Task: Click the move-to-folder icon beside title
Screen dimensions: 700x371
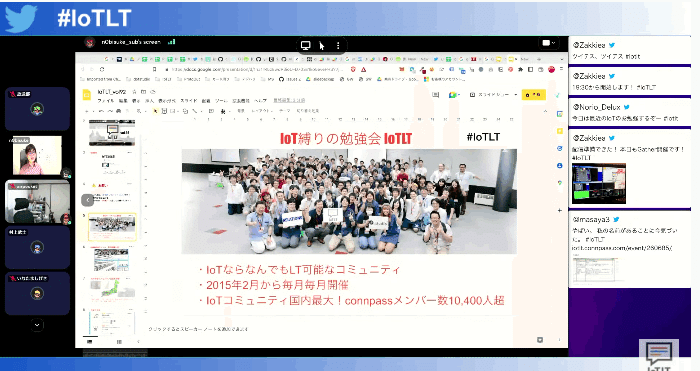Action: [x=144, y=92]
